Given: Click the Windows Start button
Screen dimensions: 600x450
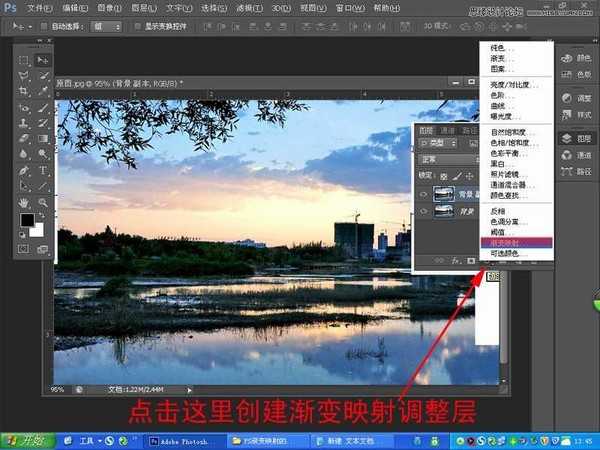Looking at the screenshot, I should [x=28, y=440].
